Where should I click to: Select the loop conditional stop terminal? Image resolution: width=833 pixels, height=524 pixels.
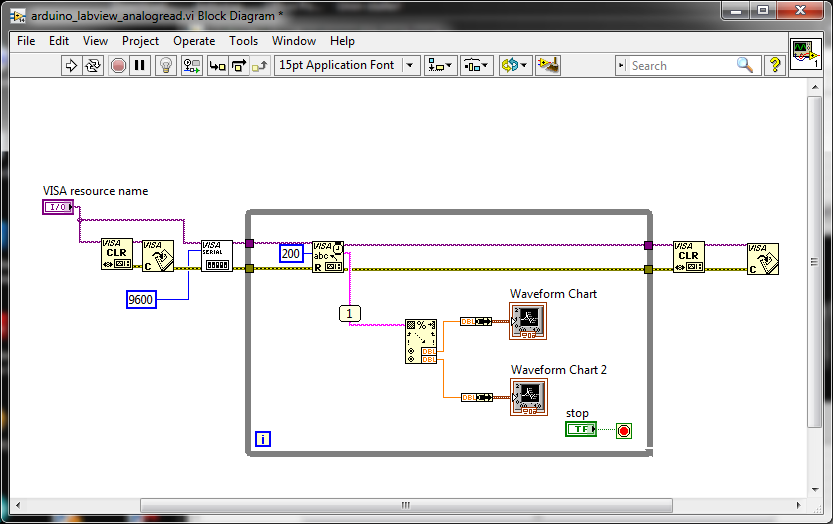(624, 430)
